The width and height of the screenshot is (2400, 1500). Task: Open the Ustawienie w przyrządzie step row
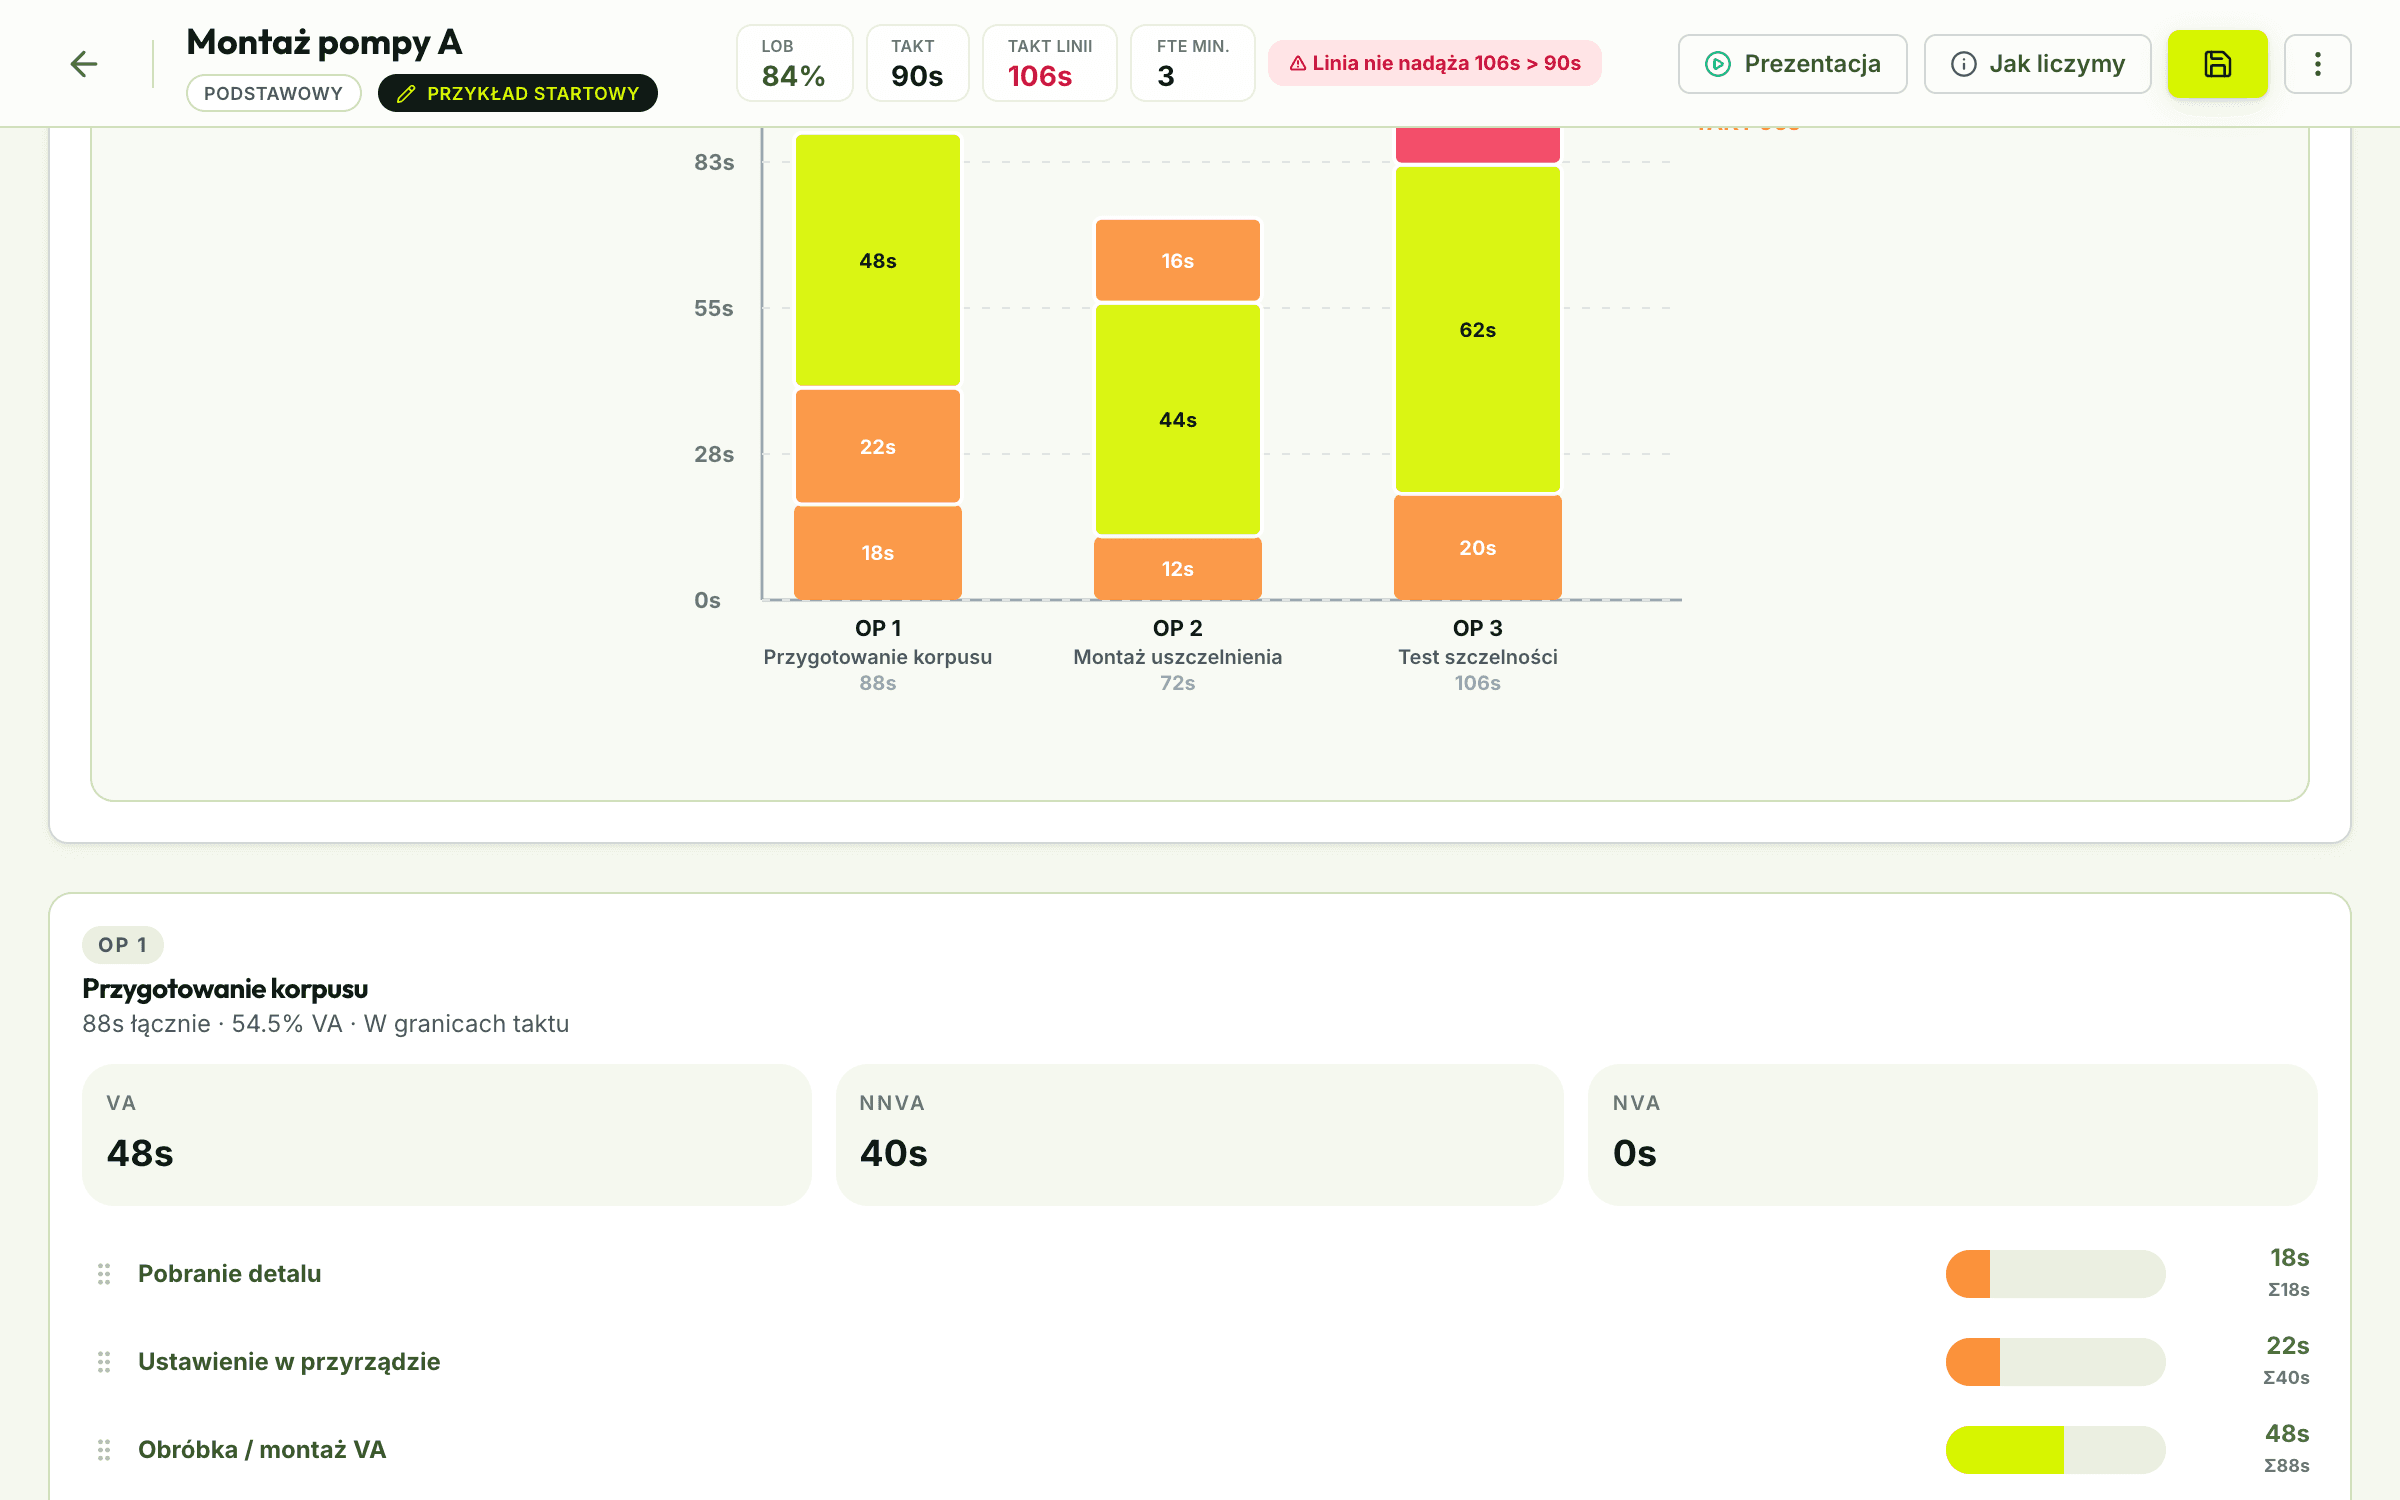(x=1200, y=1361)
